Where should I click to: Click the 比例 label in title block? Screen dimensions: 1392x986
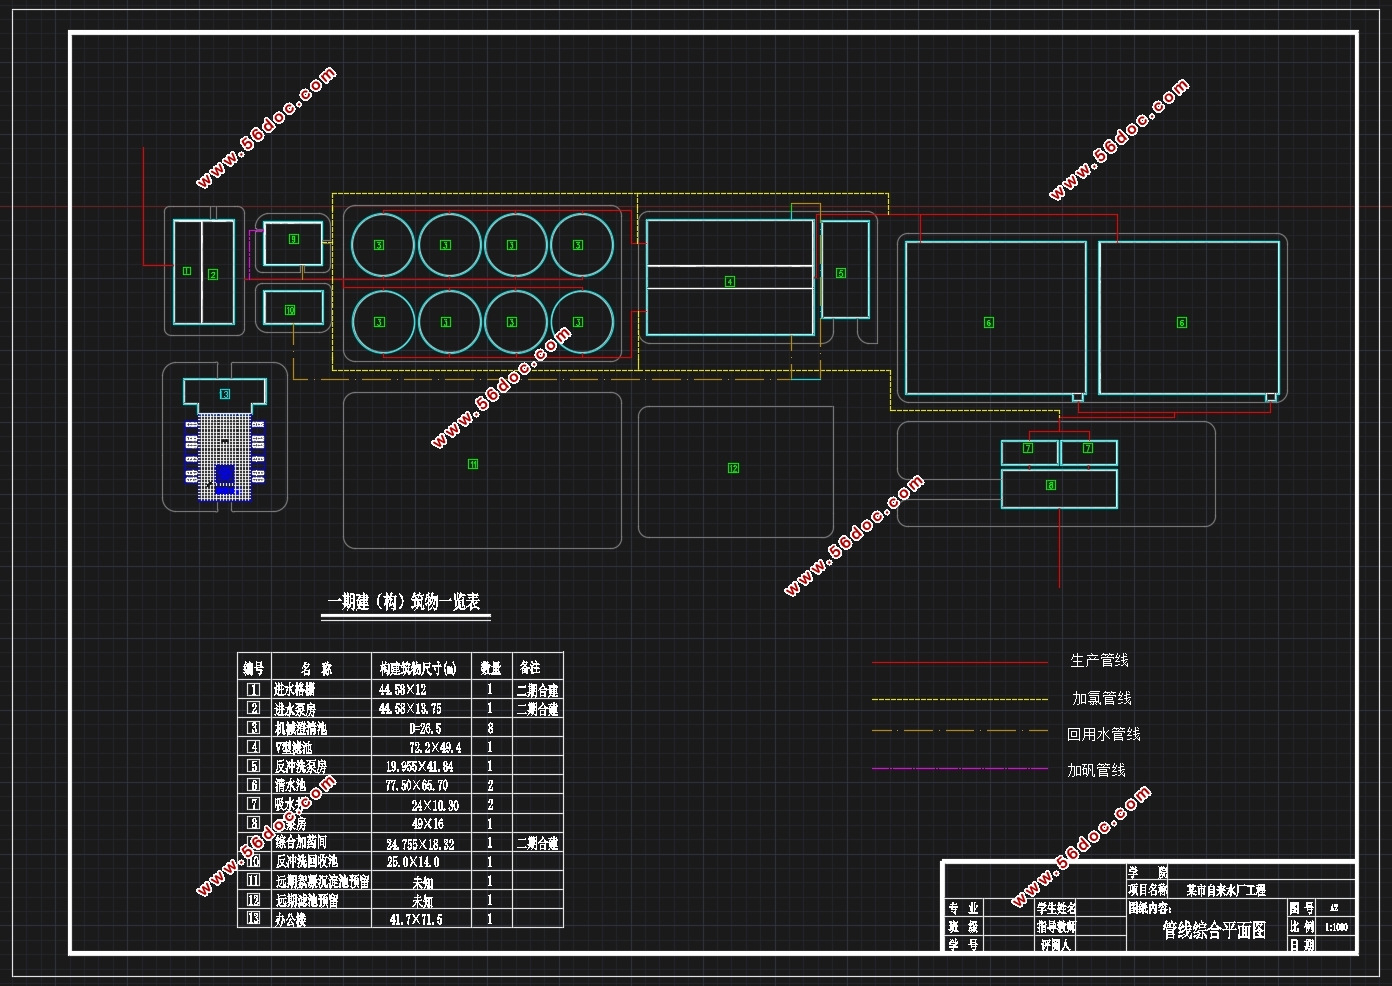click(x=1302, y=927)
